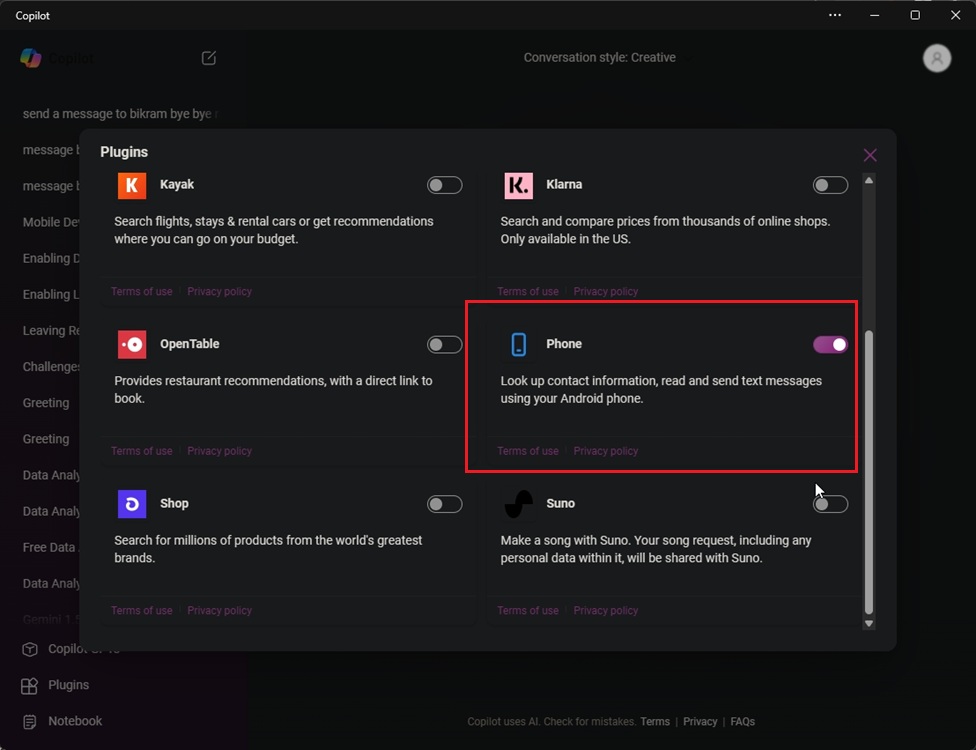The width and height of the screenshot is (976, 750).
Task: Click the Suno plugin icon
Action: coord(517,504)
